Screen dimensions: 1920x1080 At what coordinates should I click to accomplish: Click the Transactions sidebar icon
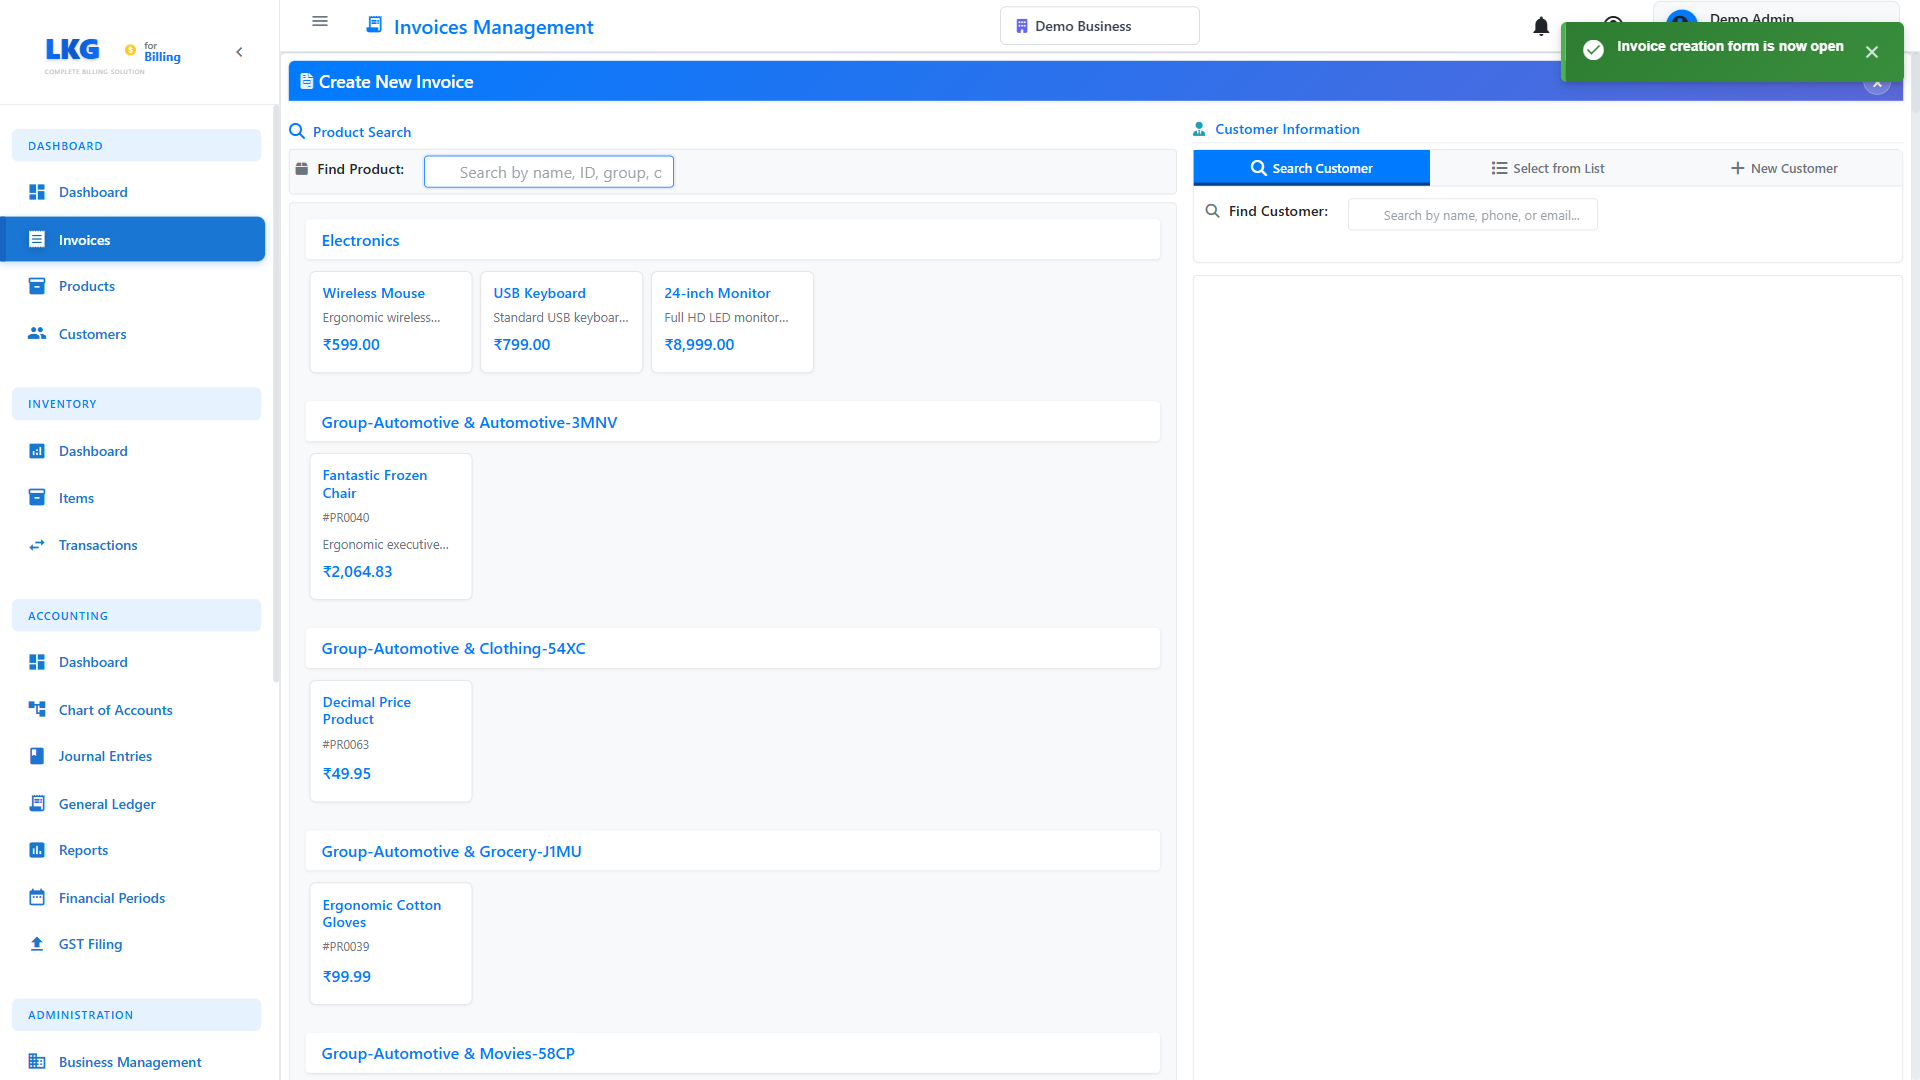(37, 545)
